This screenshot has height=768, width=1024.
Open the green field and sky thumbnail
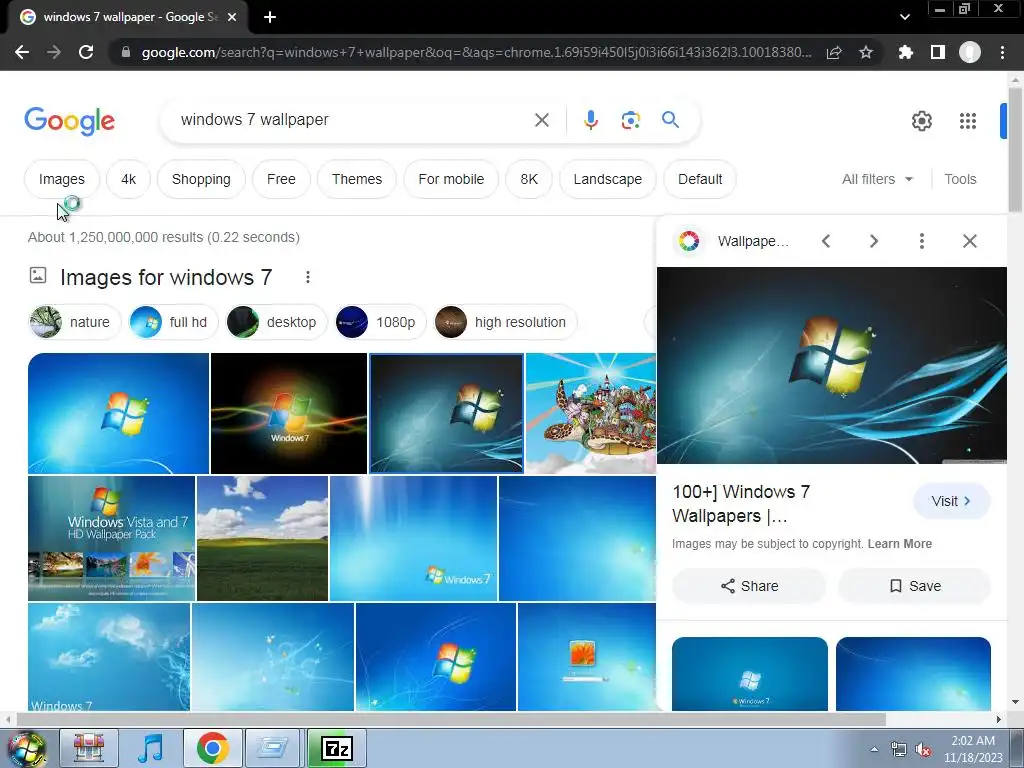click(x=263, y=538)
